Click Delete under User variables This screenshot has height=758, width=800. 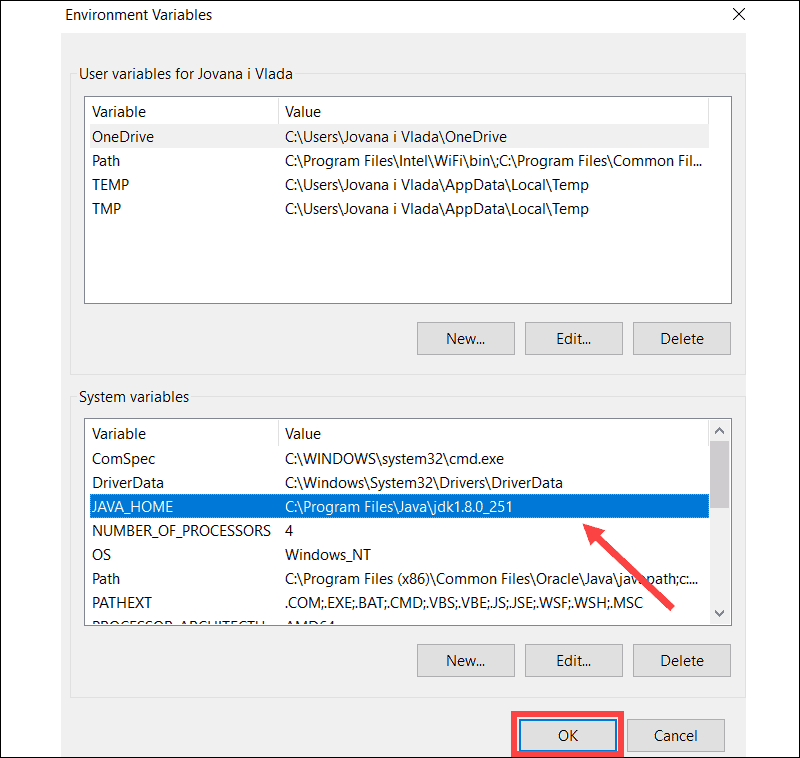pyautogui.click(x=682, y=338)
